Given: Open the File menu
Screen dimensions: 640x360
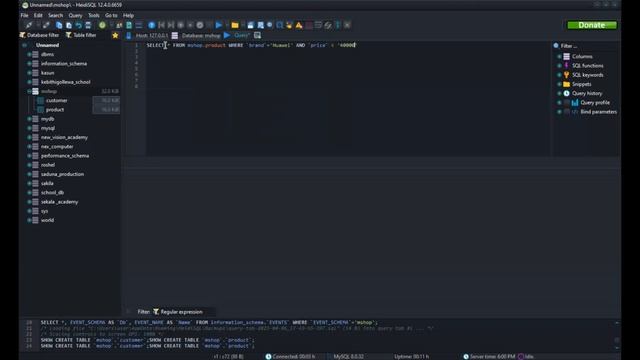Looking at the screenshot, I should [24, 16].
